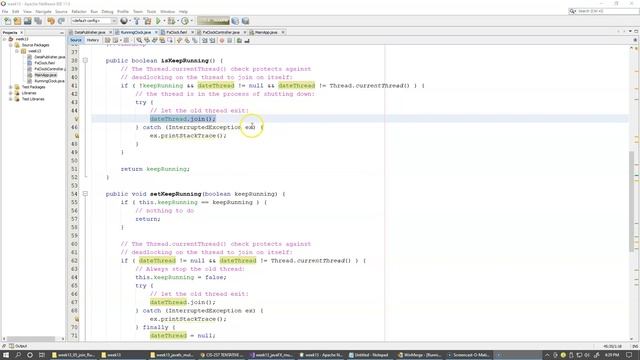Select MainApp.java in the project tree
Viewport: 640px width, 360px height.
[45, 75]
